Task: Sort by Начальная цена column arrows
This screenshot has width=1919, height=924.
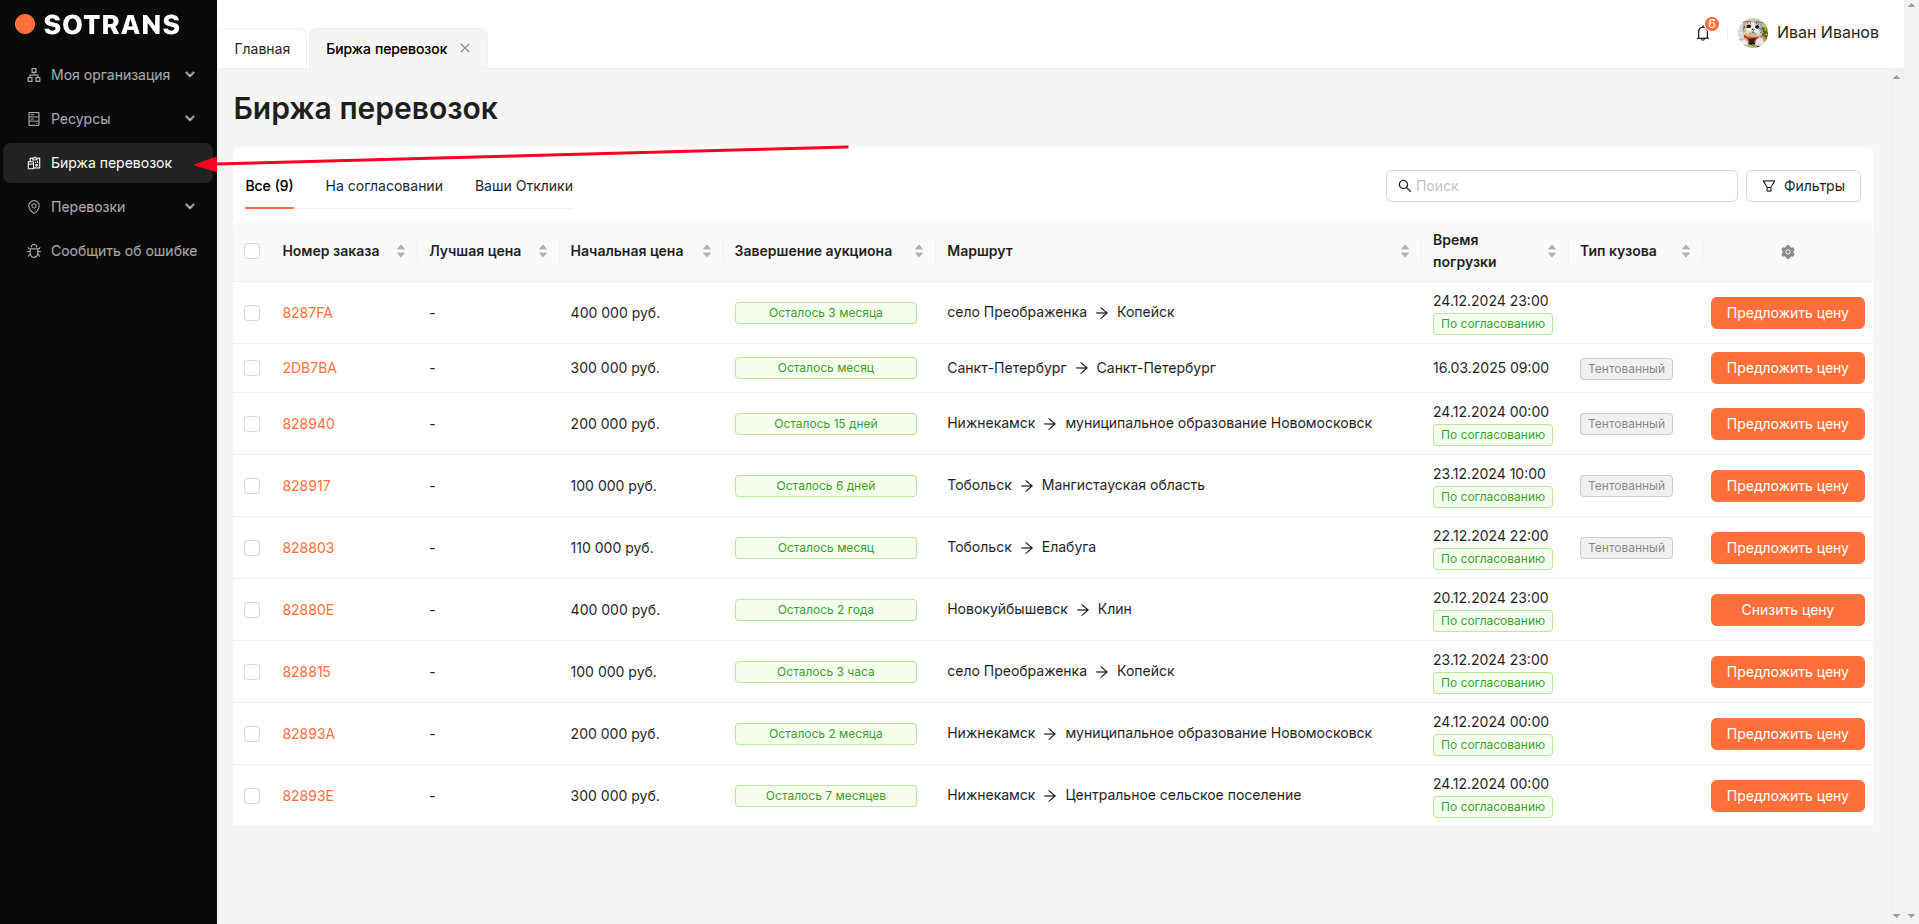Action: point(706,251)
